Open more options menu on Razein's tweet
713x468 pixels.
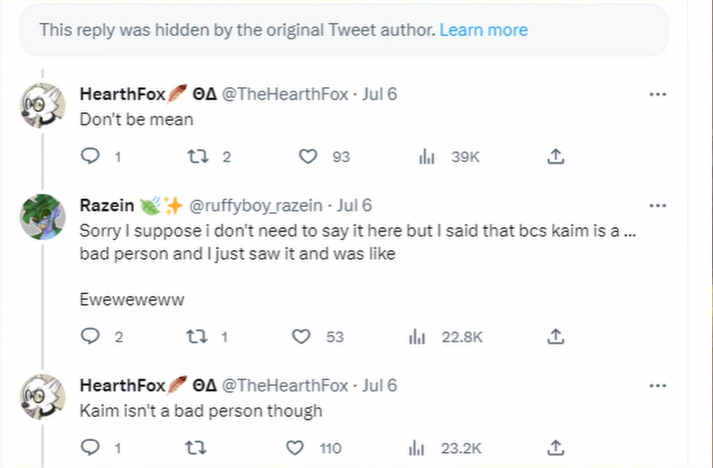point(658,206)
